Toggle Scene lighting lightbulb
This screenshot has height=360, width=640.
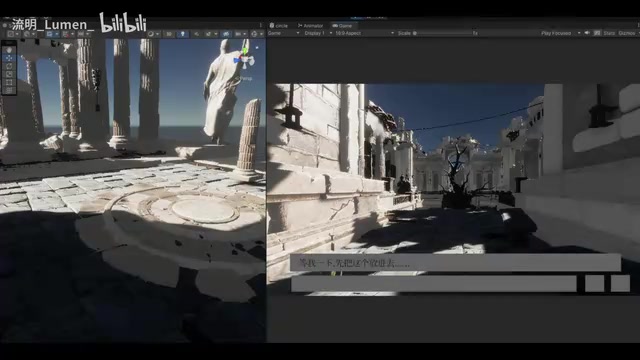click(182, 34)
